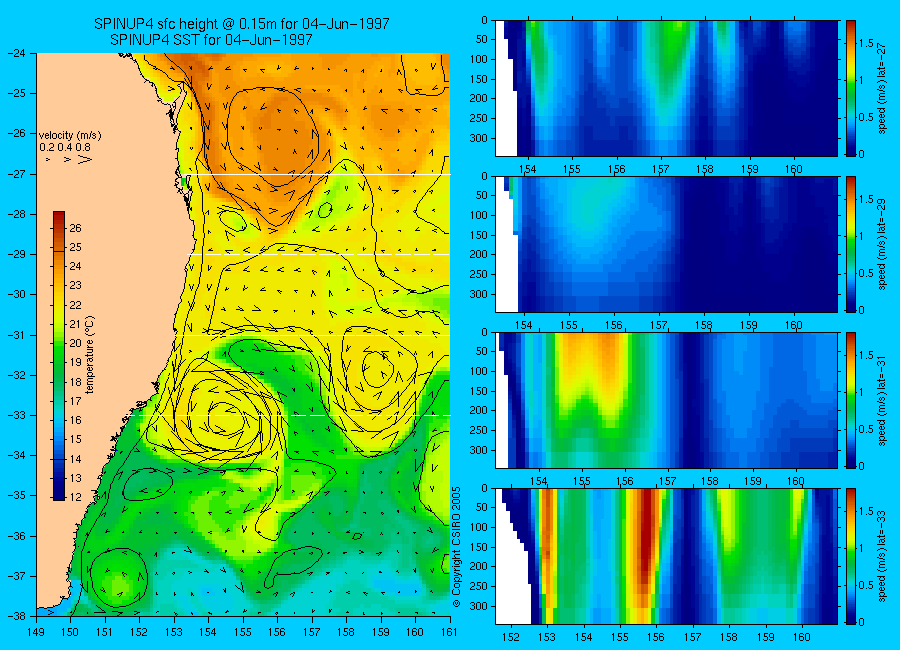
Task: Click the '26' tick on the temperature color bar
Action: click(76, 228)
